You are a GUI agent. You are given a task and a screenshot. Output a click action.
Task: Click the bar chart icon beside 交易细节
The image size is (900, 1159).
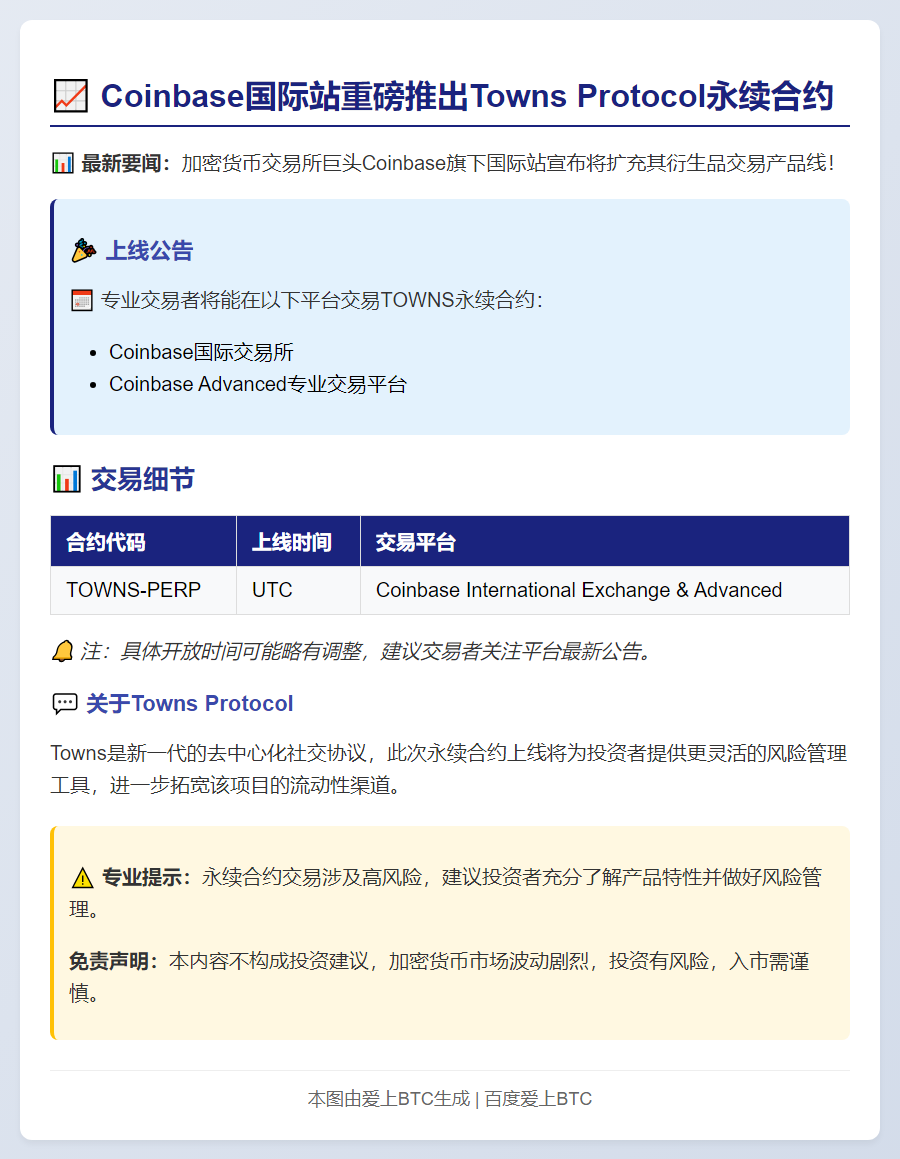point(67,479)
